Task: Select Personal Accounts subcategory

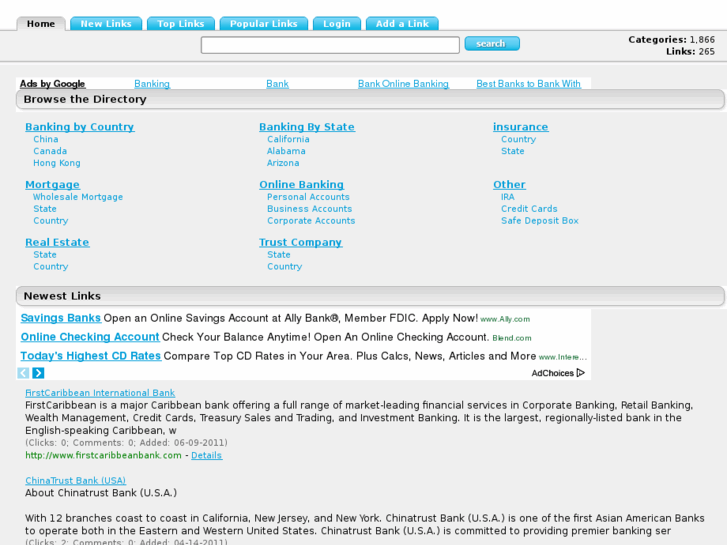Action: (308, 197)
